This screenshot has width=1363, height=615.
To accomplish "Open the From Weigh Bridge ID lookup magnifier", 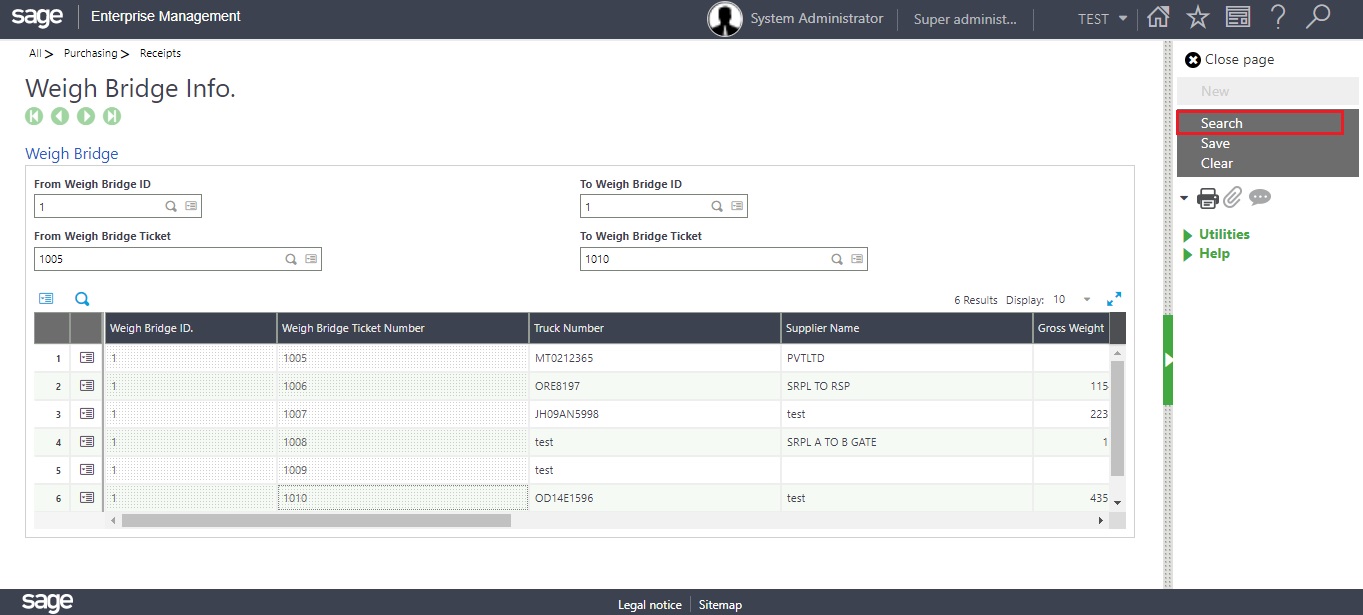I will tap(170, 205).
